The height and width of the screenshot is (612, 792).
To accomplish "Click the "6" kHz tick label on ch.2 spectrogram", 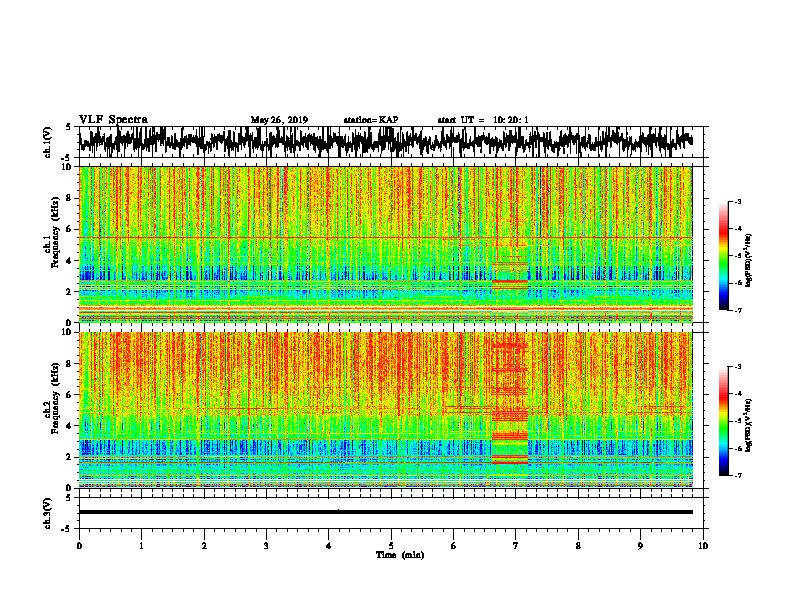I will pos(70,394).
